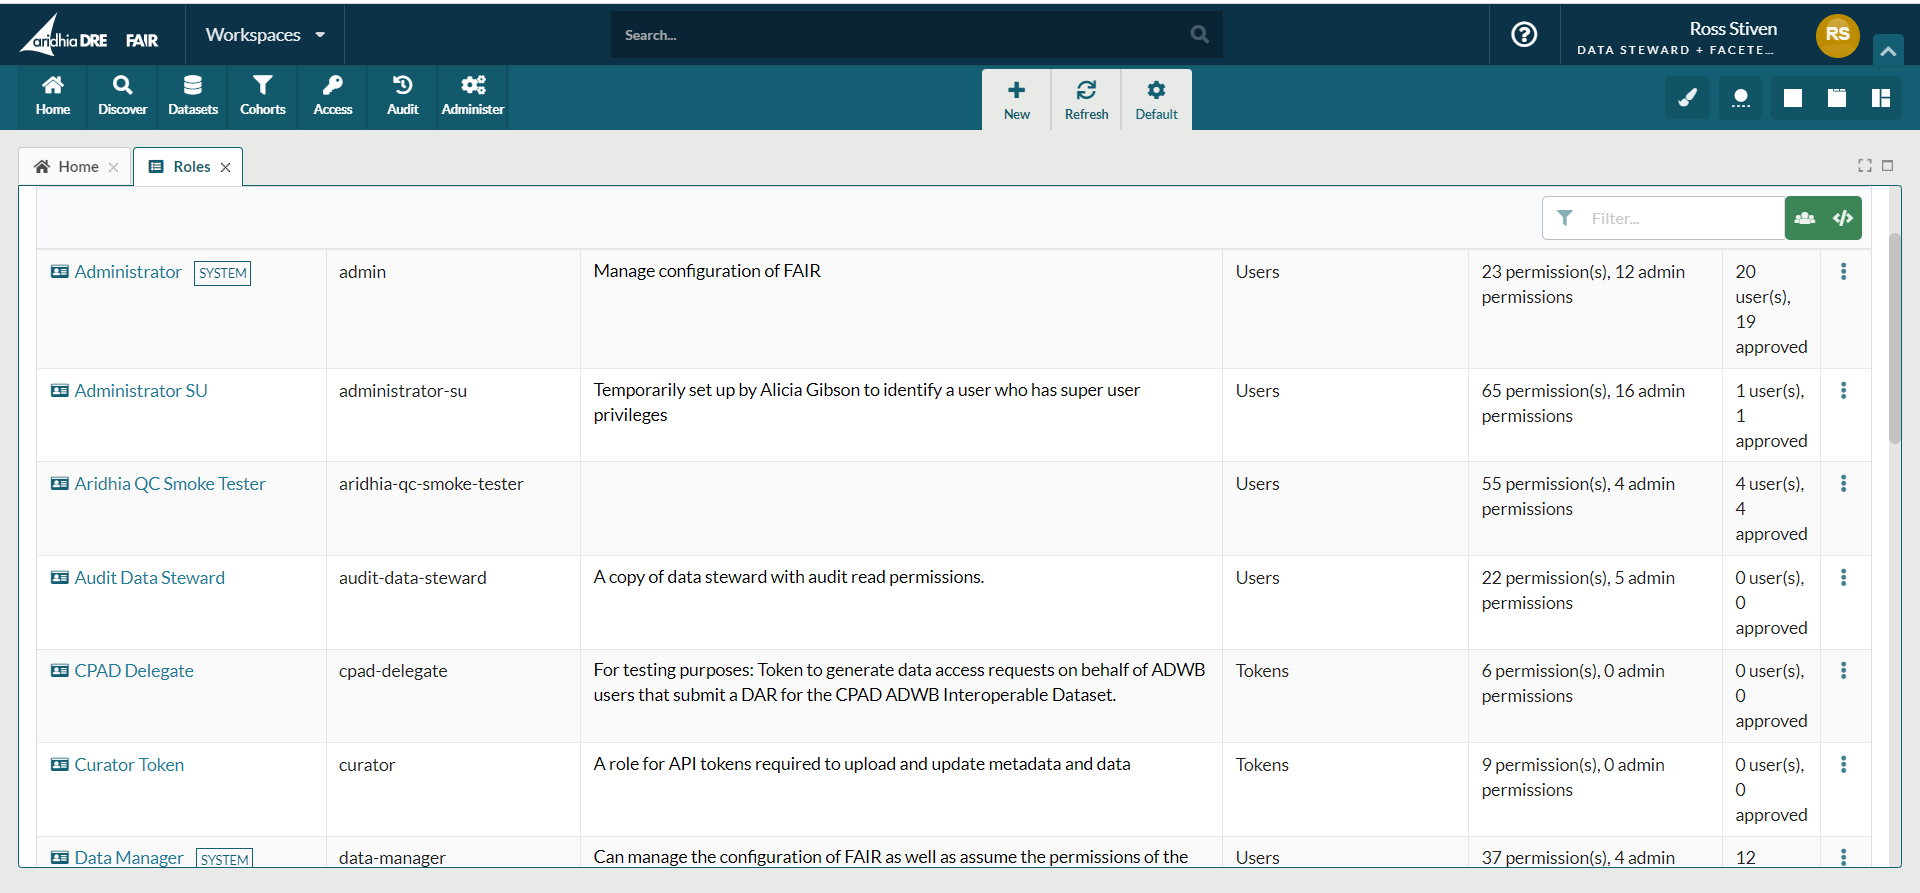
Task: Create a new role with New
Action: [x=1016, y=100]
